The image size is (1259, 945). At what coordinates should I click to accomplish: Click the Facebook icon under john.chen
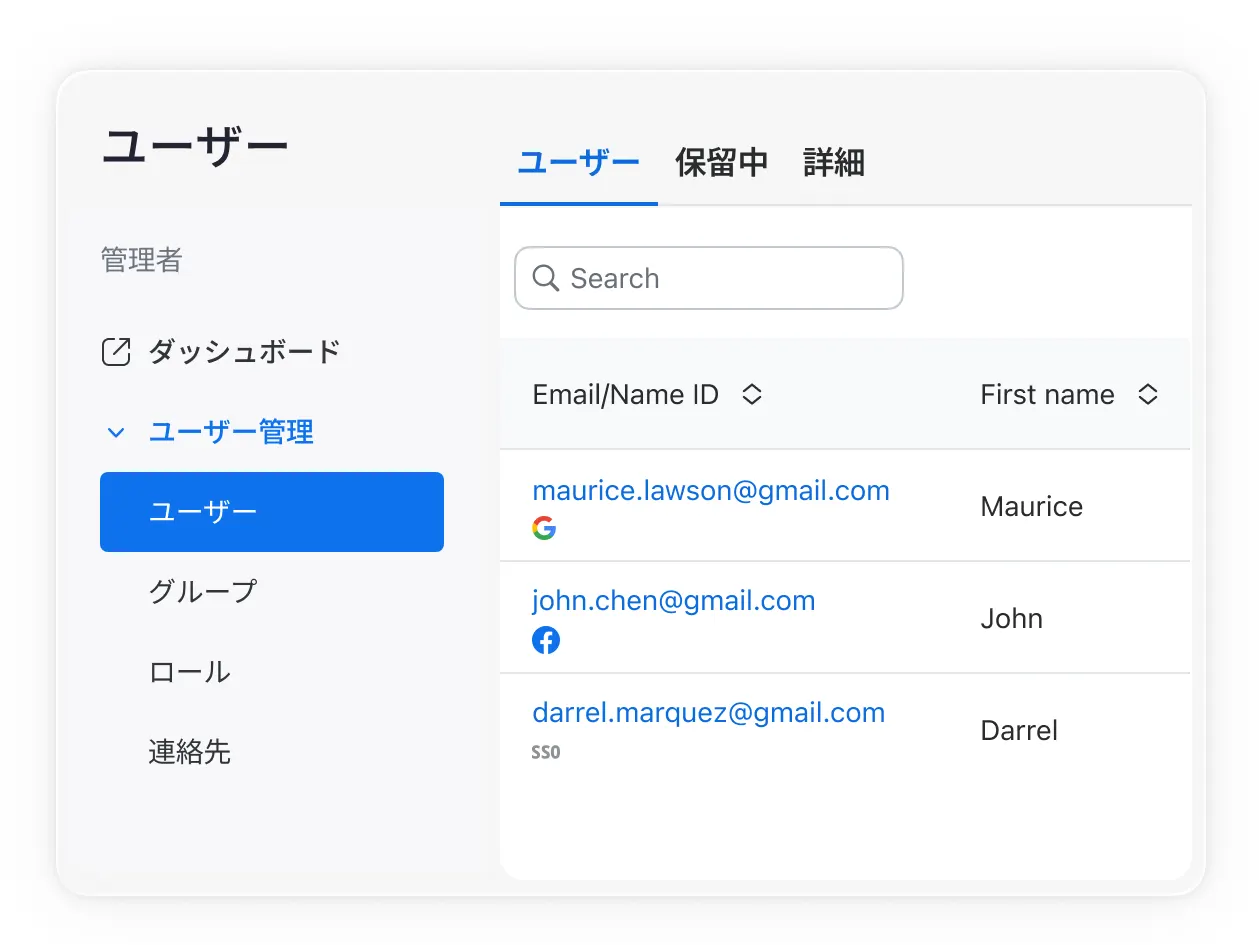pos(546,639)
